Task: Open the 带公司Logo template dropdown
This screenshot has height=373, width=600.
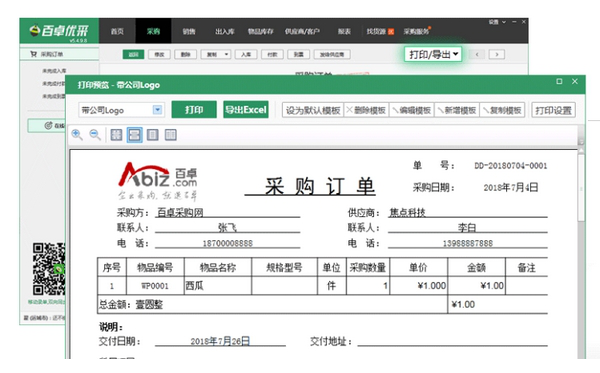Action: tap(157, 110)
